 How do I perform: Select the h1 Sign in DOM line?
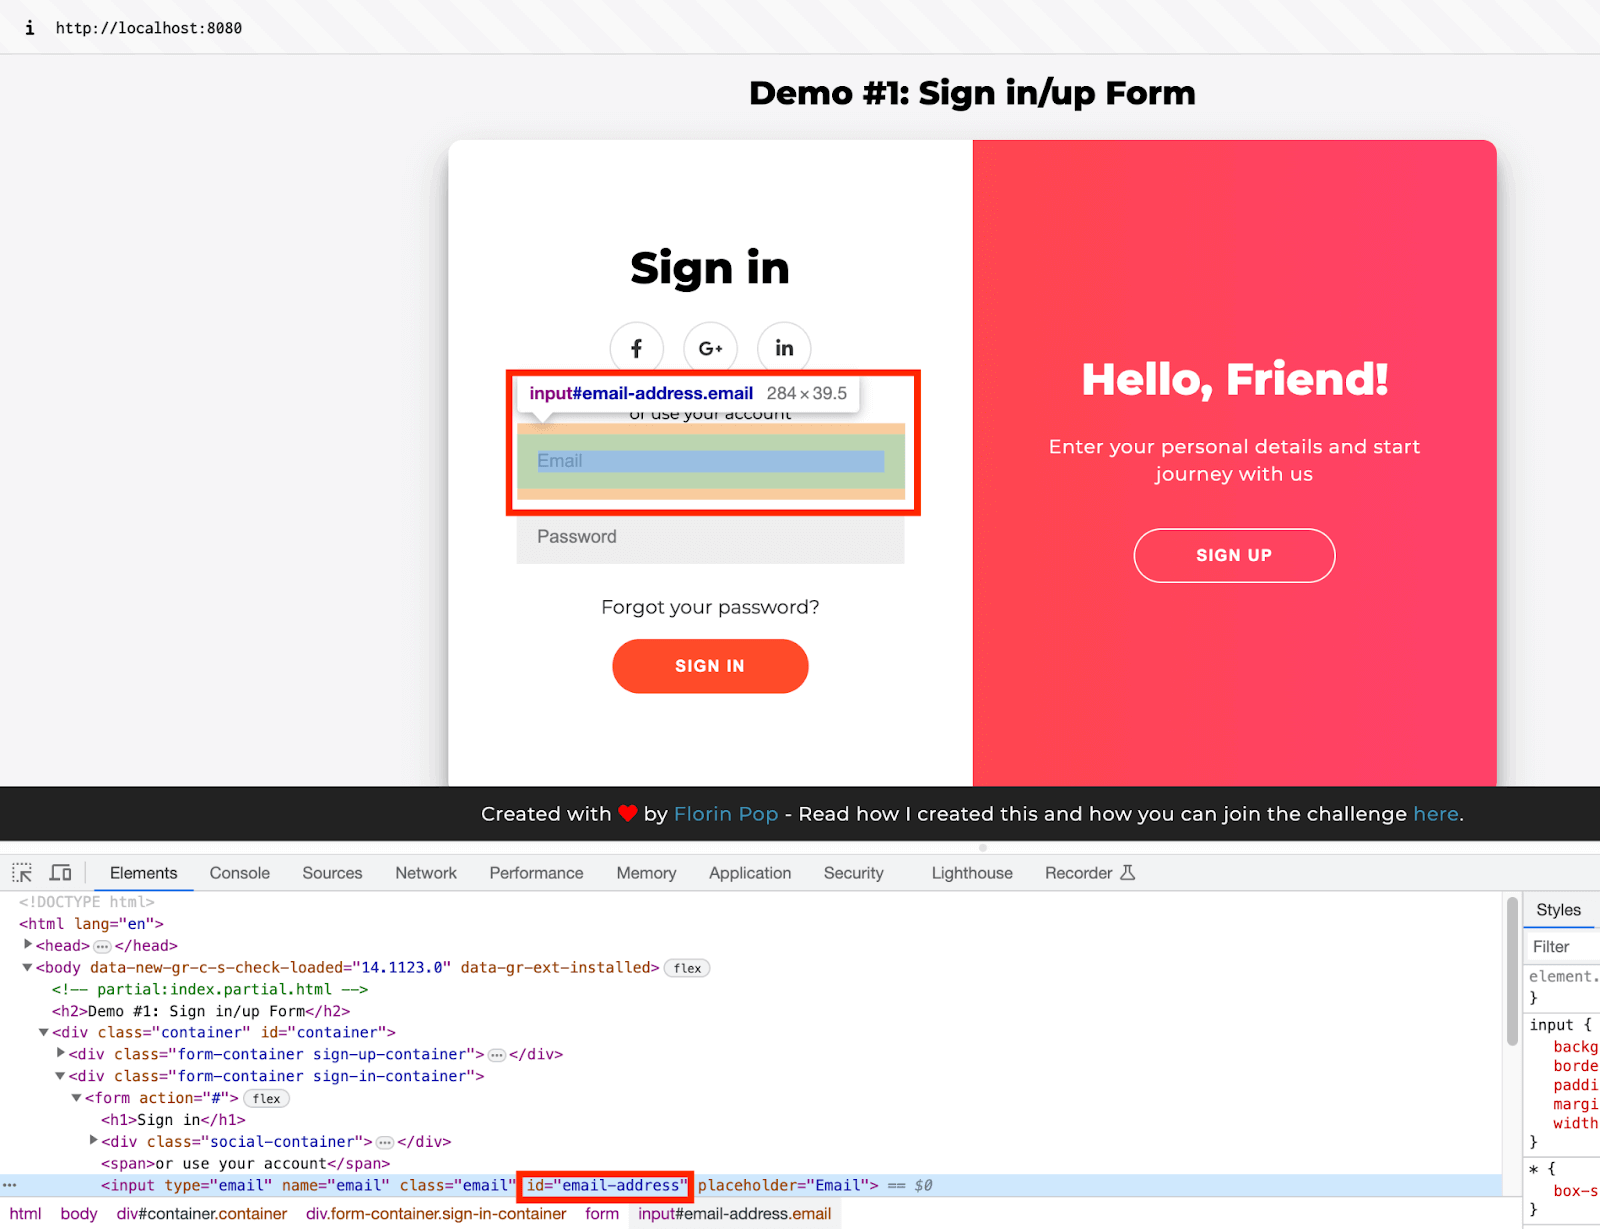point(173,1120)
